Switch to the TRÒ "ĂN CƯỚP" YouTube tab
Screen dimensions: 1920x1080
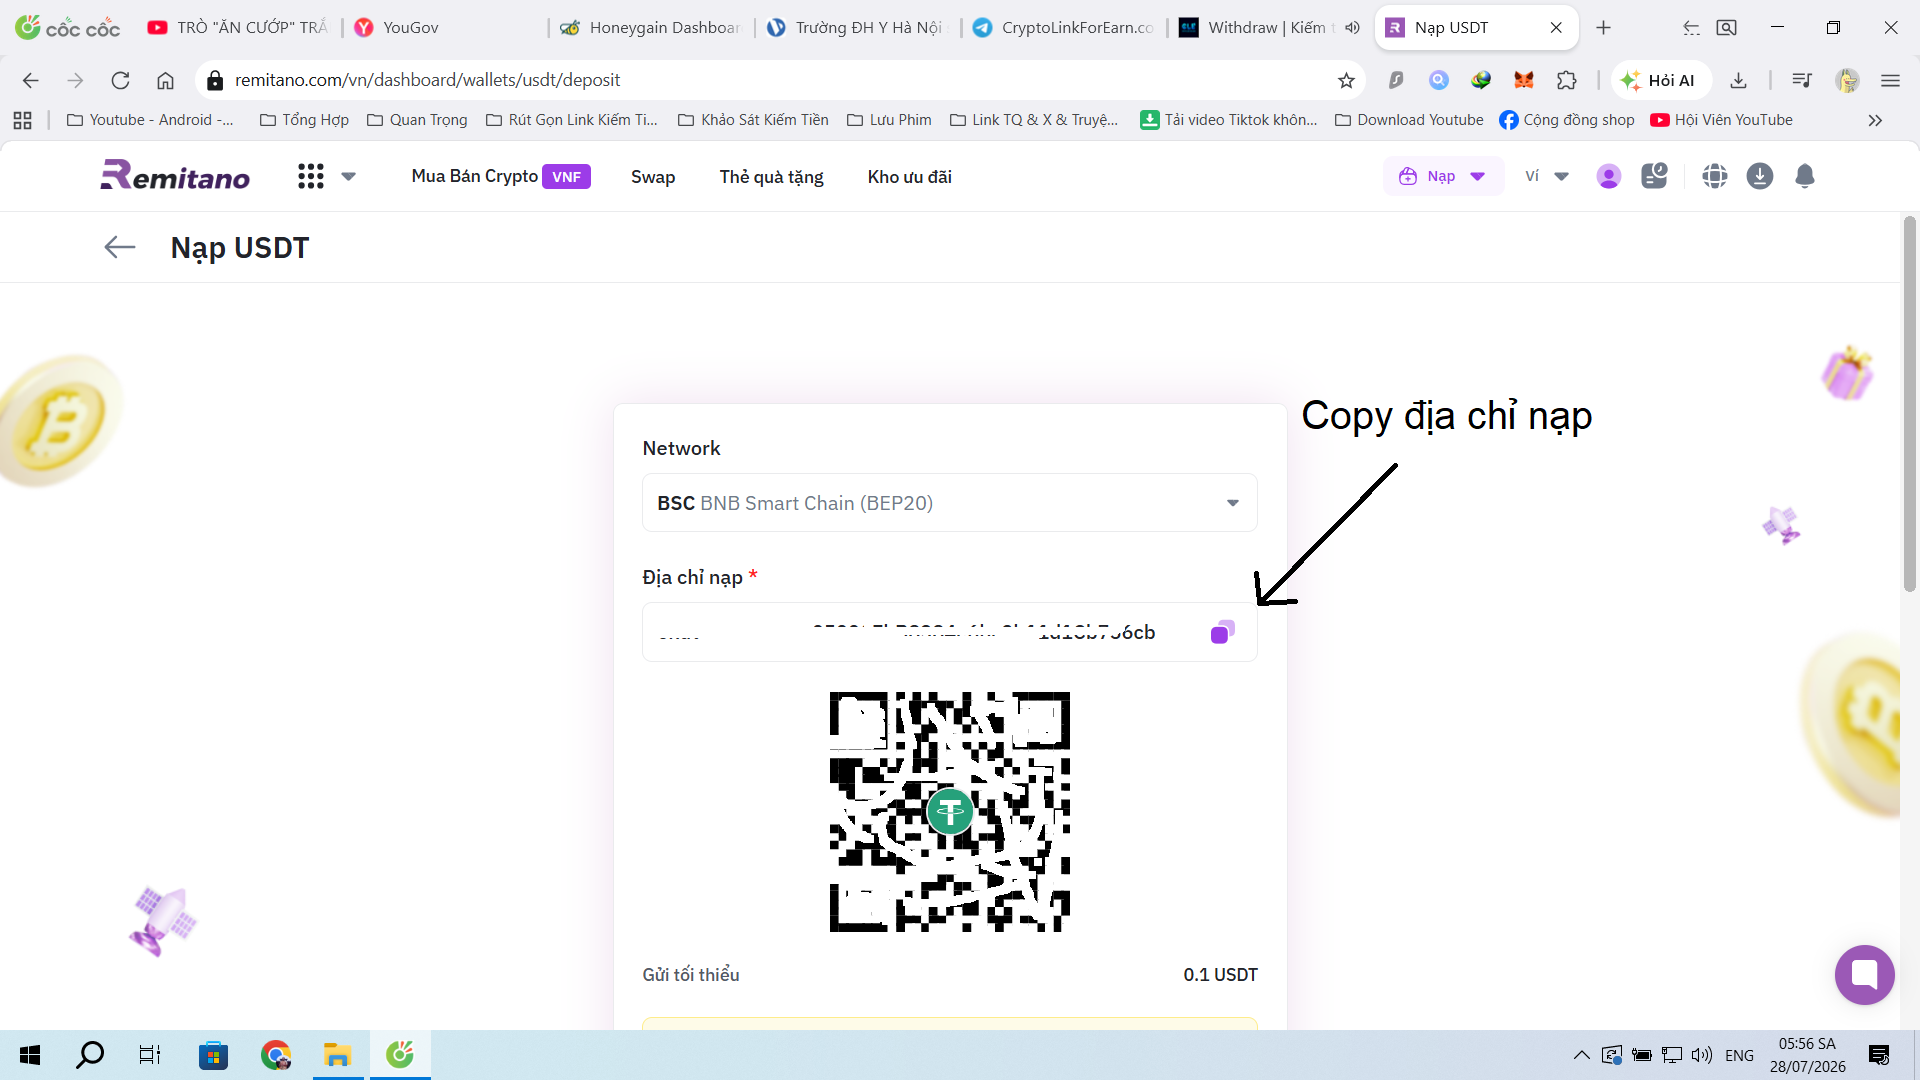coord(238,28)
